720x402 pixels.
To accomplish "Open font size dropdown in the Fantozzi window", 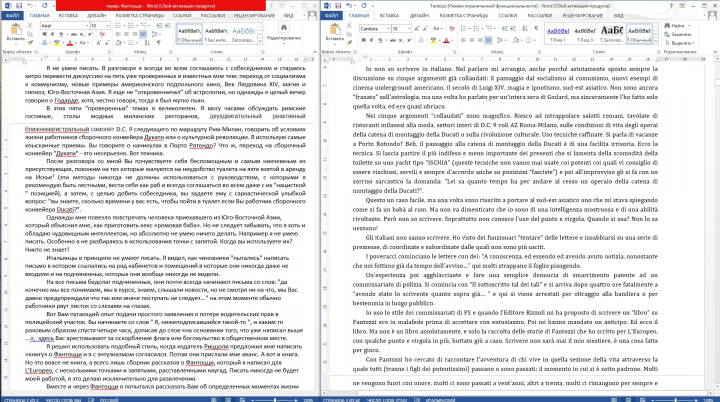I will 409,29.
